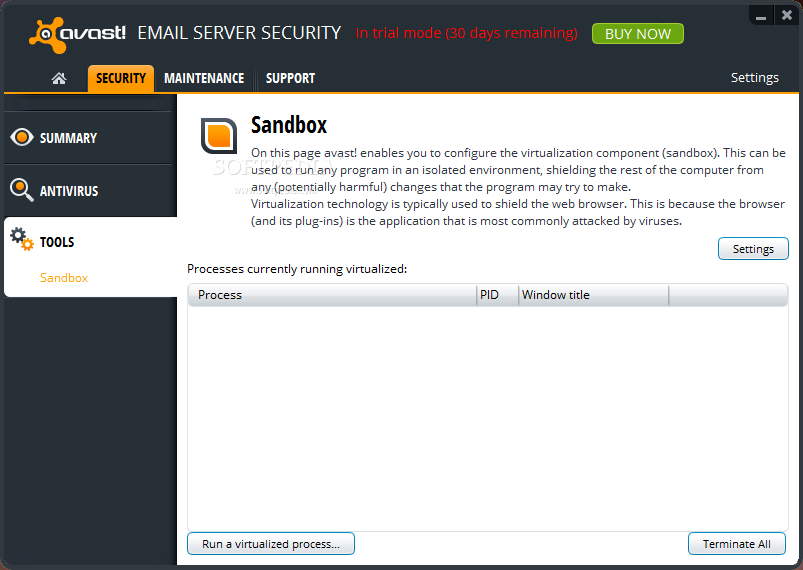This screenshot has width=803, height=570.
Task: Switch to the SECURITY tab
Action: (121, 78)
